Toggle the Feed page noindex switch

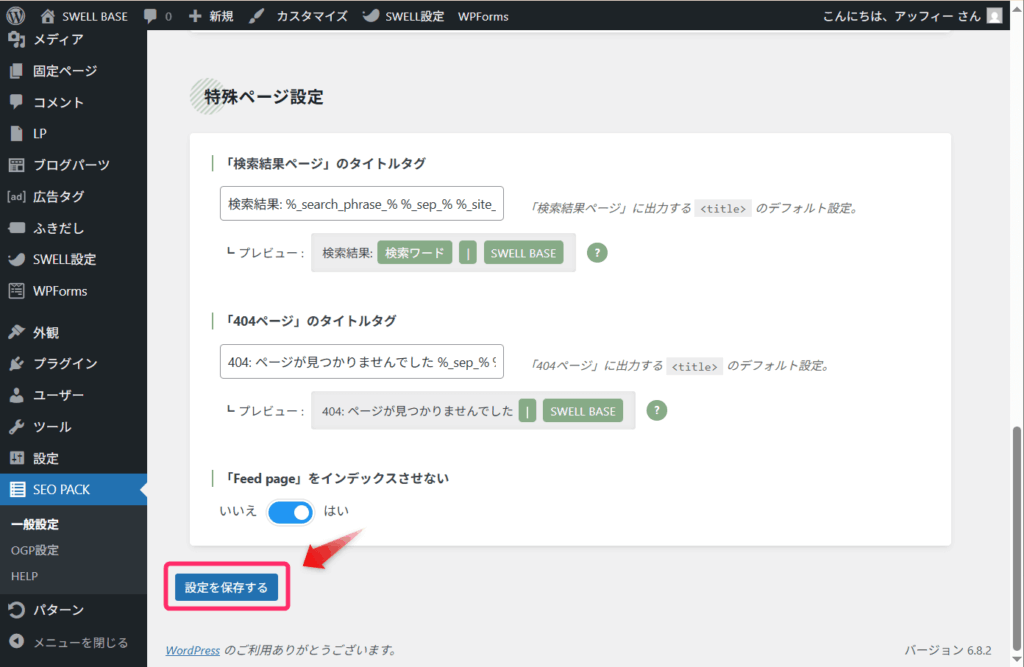pyautogui.click(x=291, y=512)
